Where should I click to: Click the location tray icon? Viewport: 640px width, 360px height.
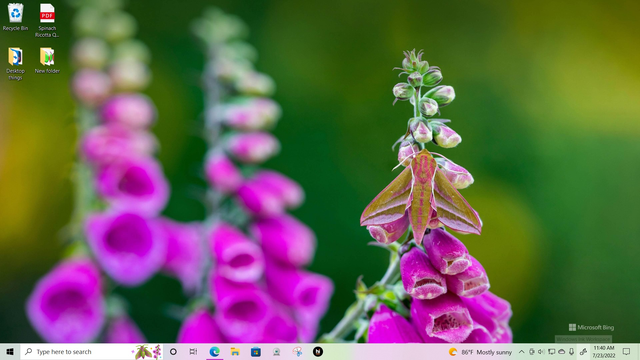pos(532,351)
